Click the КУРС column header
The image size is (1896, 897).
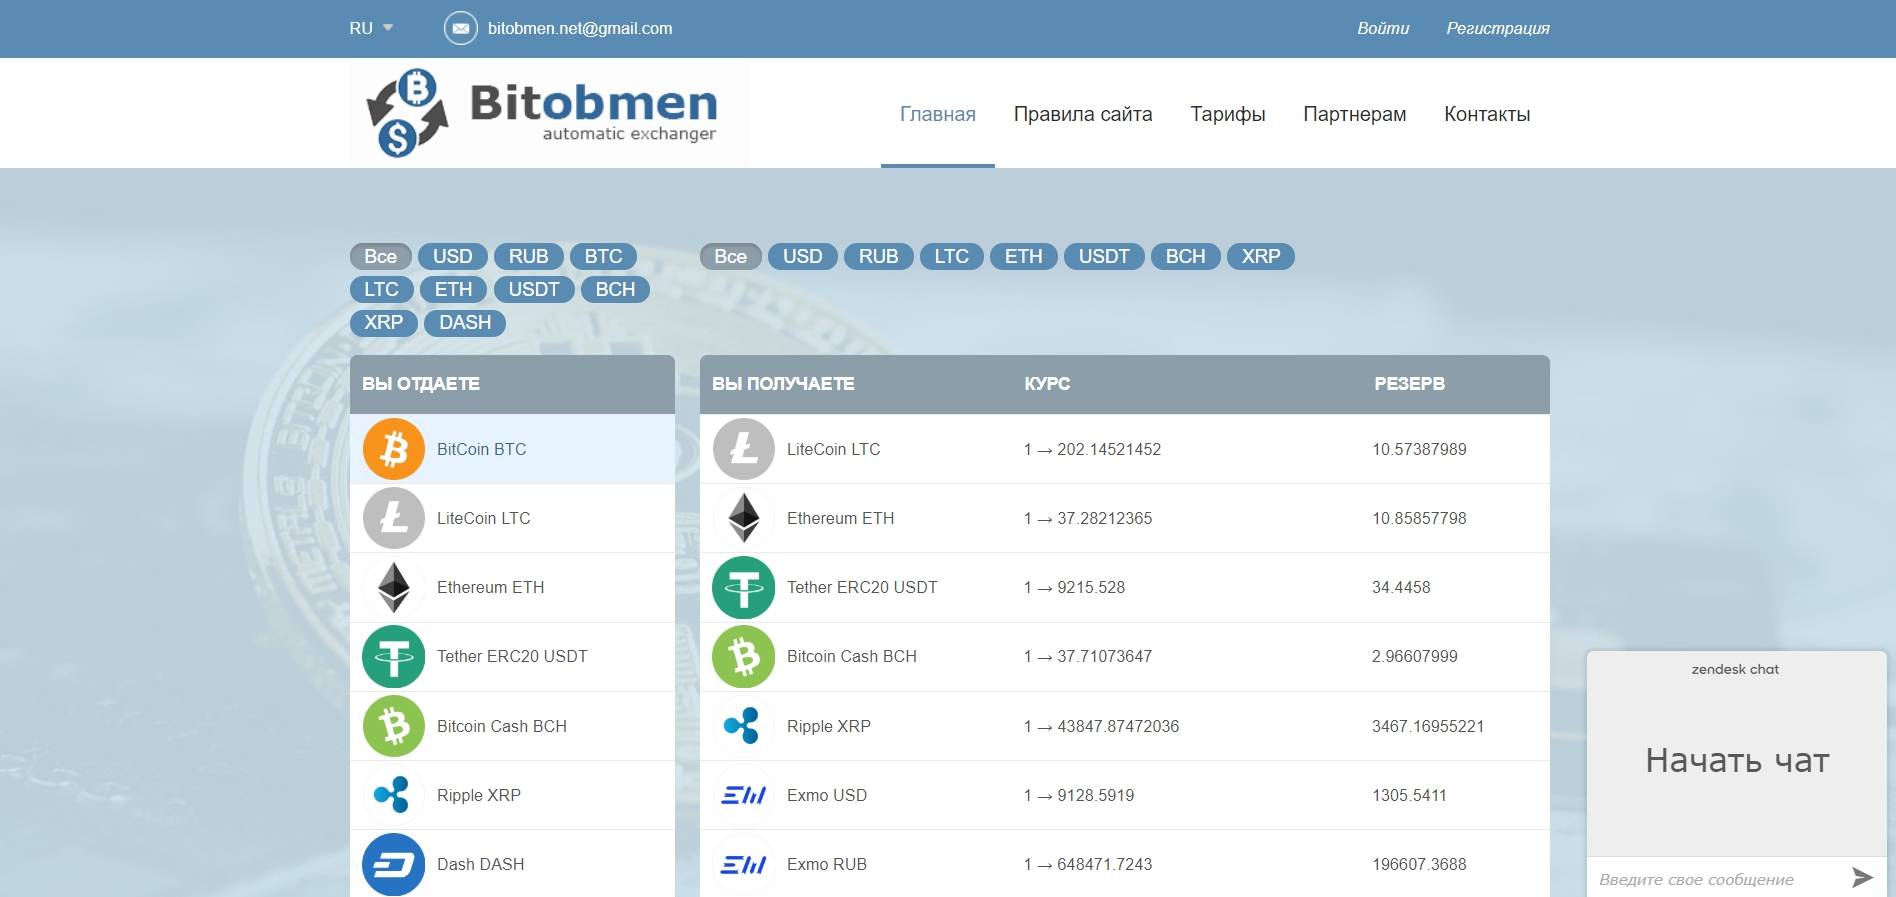1047,383
